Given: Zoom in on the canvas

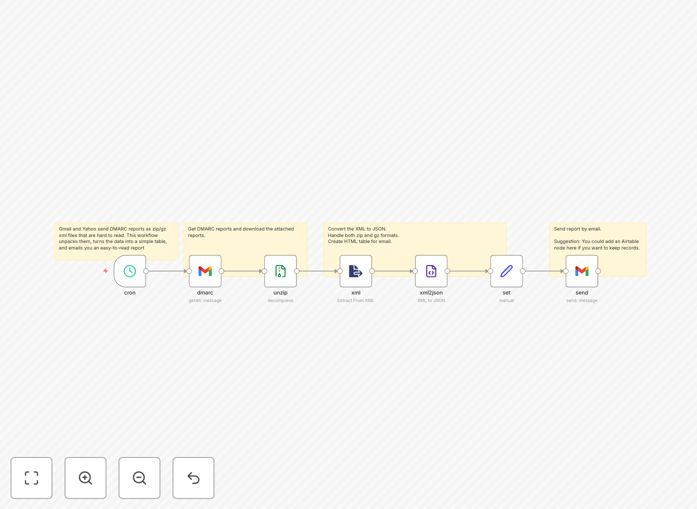Looking at the screenshot, I should (x=85, y=478).
